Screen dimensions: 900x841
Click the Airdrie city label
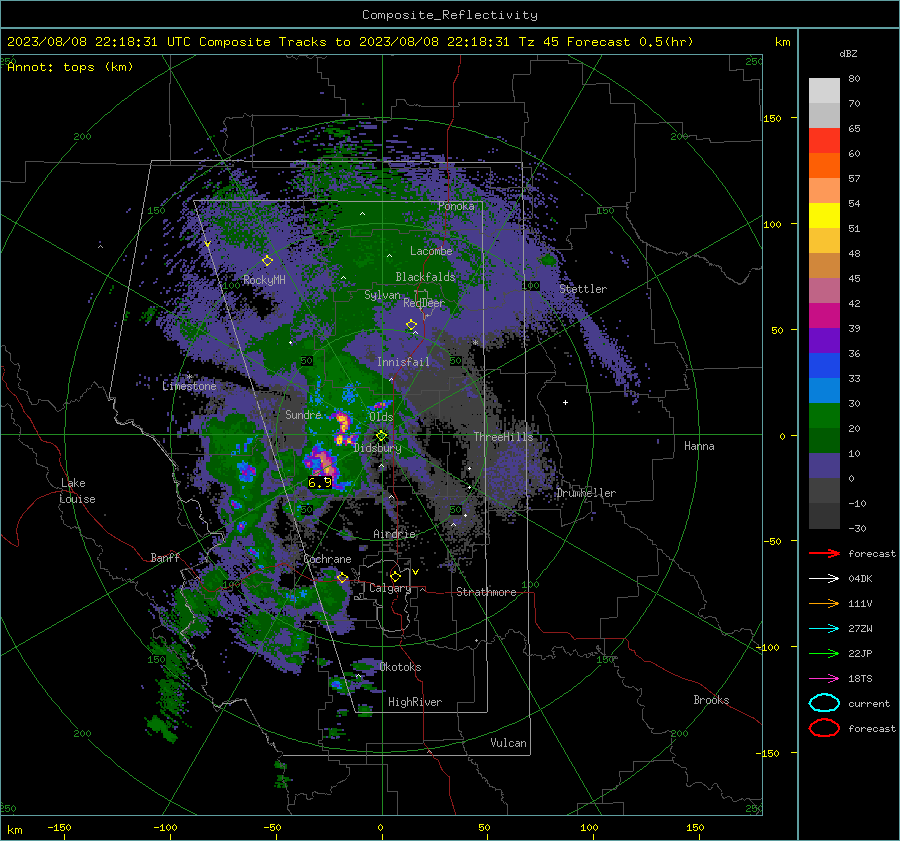(394, 534)
